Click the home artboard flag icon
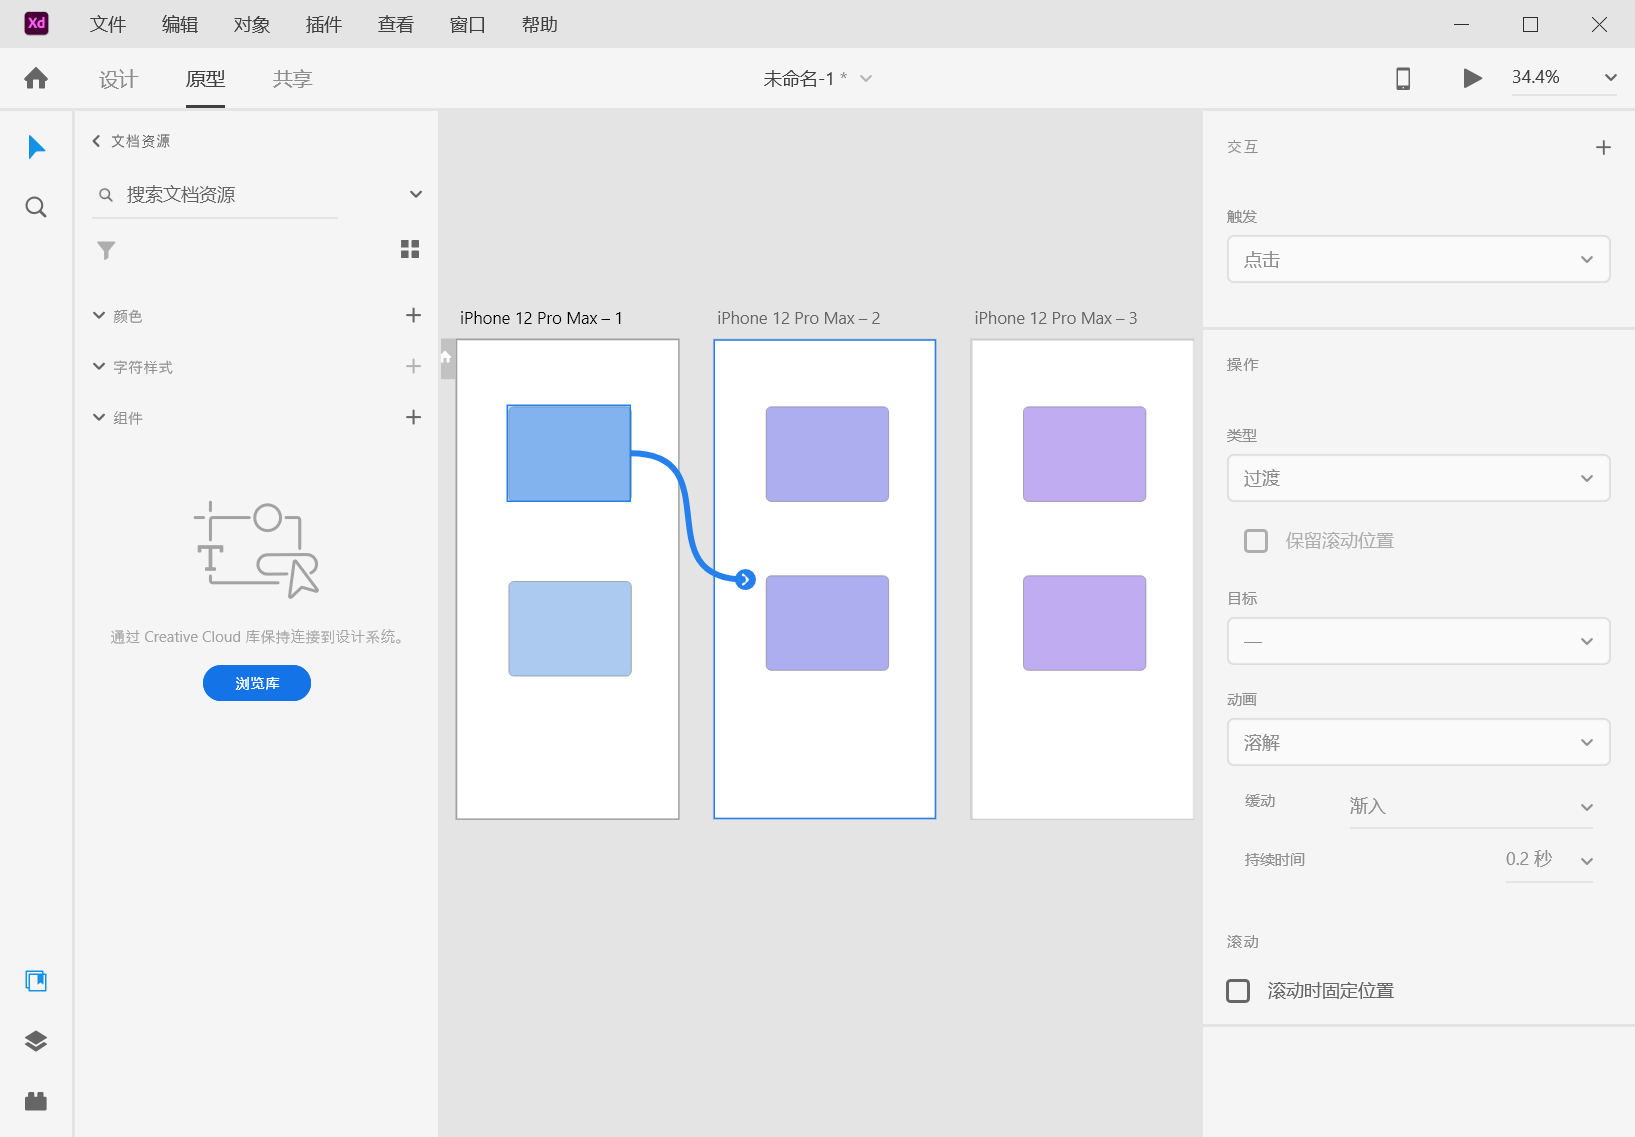Image resolution: width=1635 pixels, height=1137 pixels. pos(447,358)
